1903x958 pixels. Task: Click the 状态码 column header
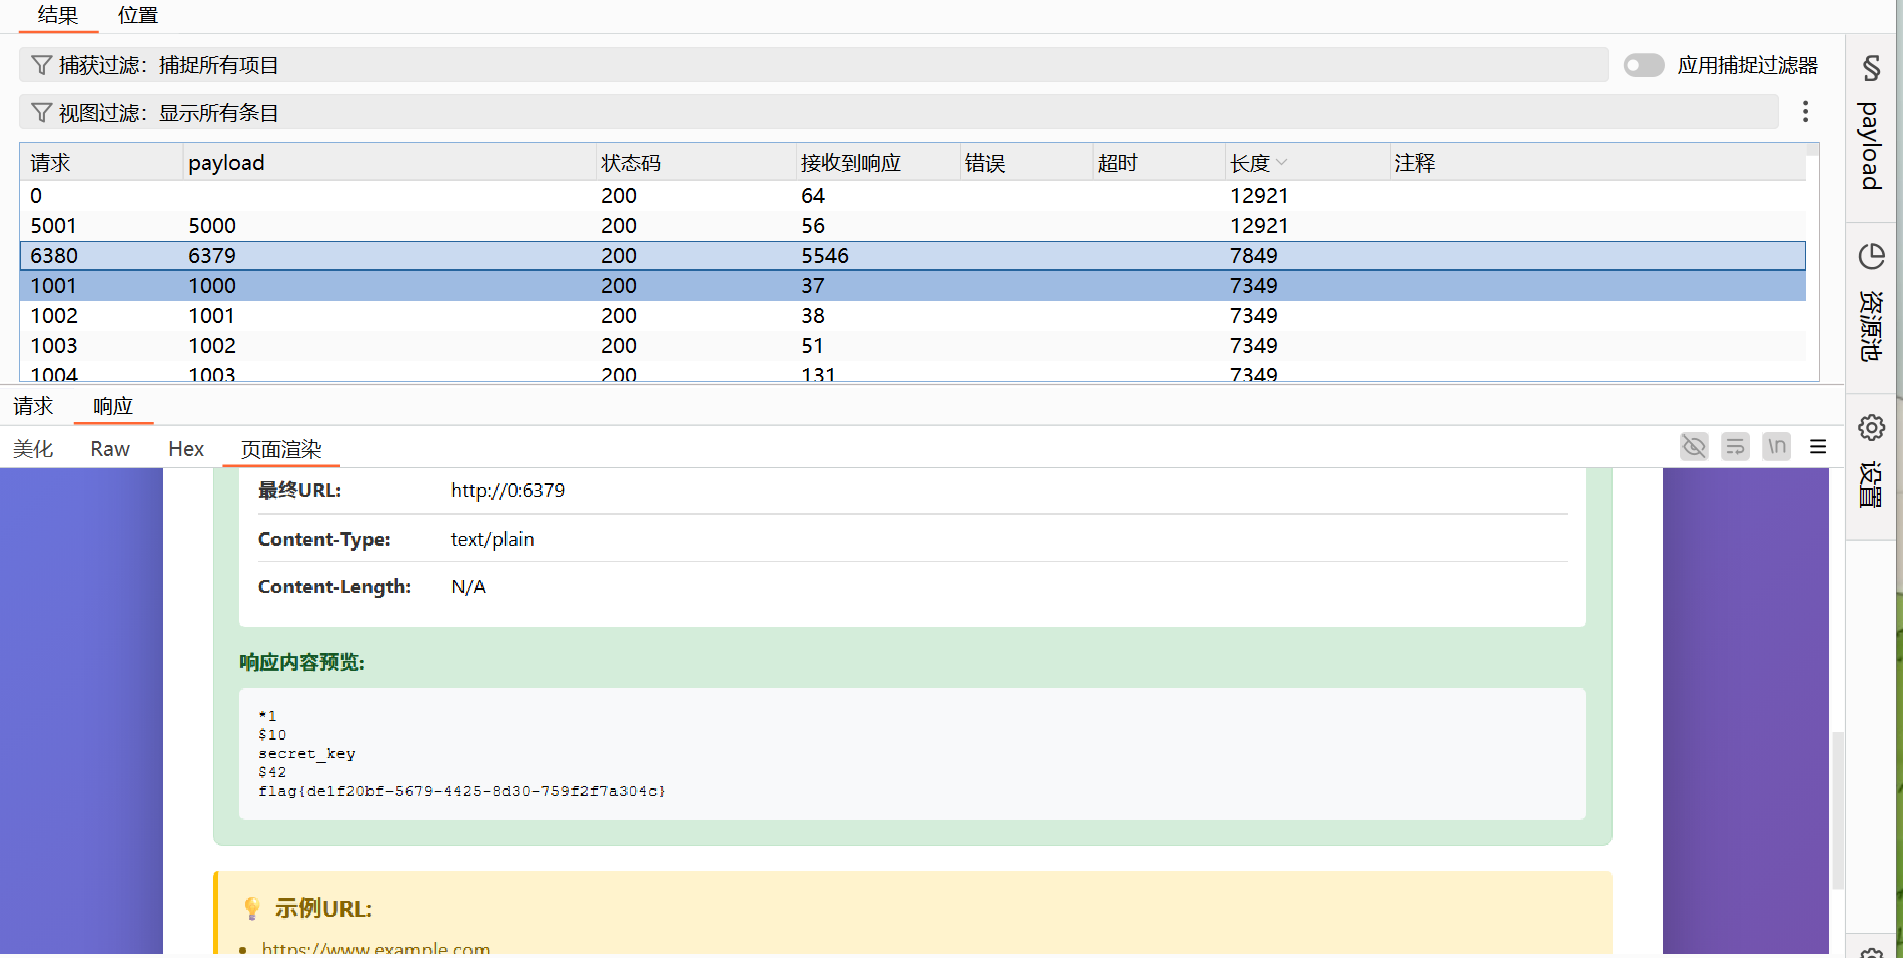tap(631, 163)
